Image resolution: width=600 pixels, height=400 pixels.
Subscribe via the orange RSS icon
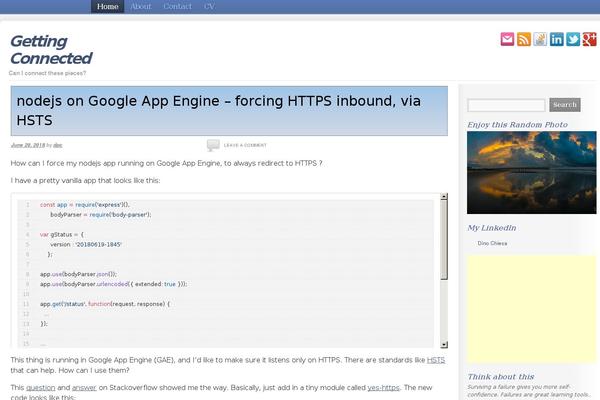pos(524,39)
